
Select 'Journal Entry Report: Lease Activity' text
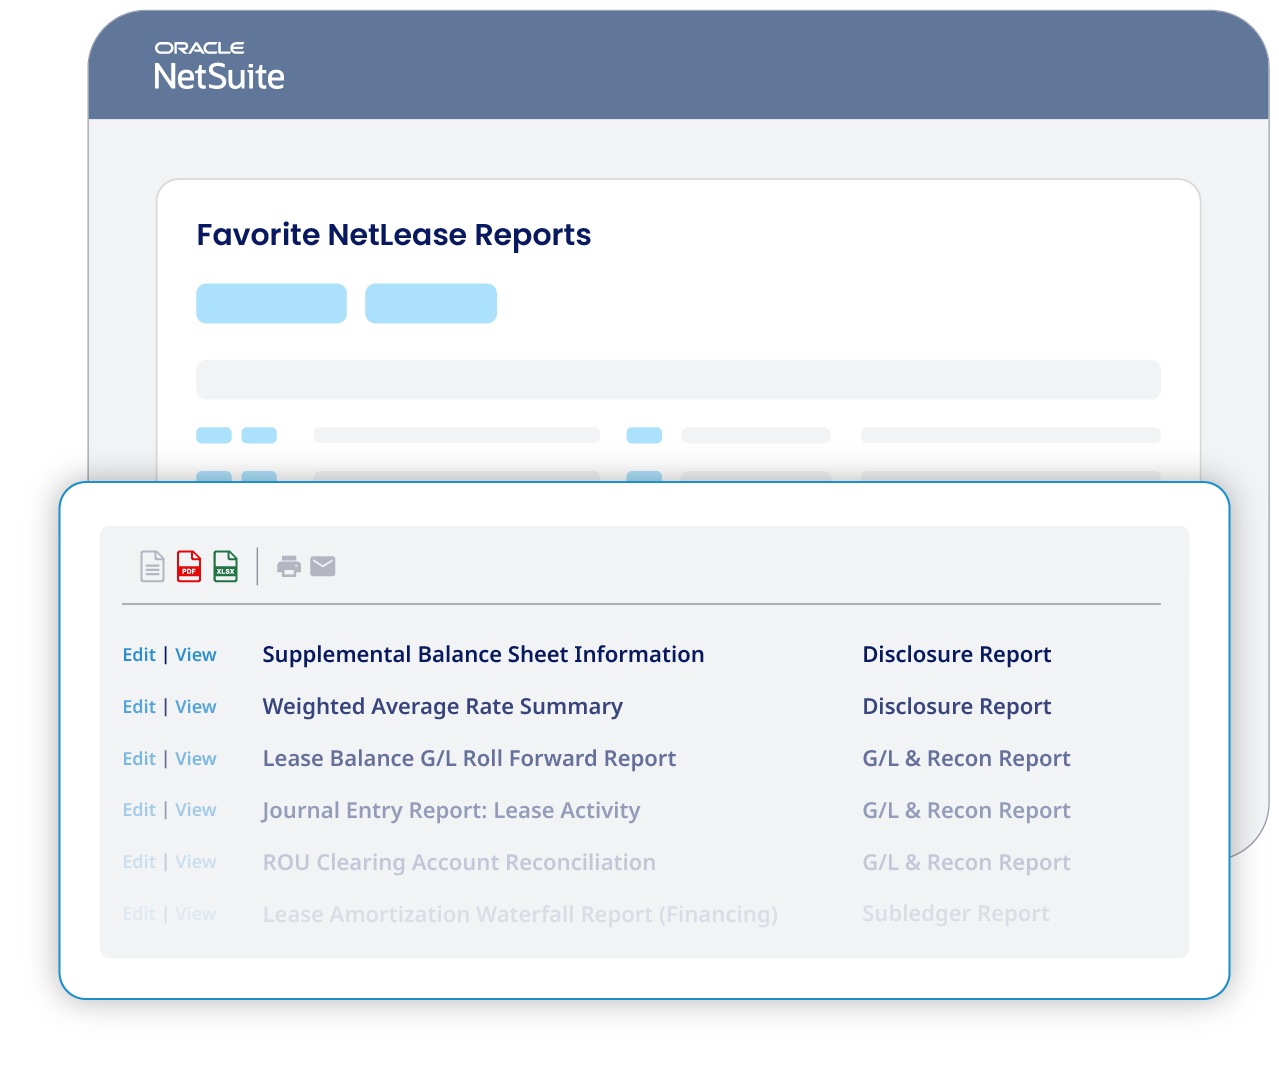tap(451, 811)
